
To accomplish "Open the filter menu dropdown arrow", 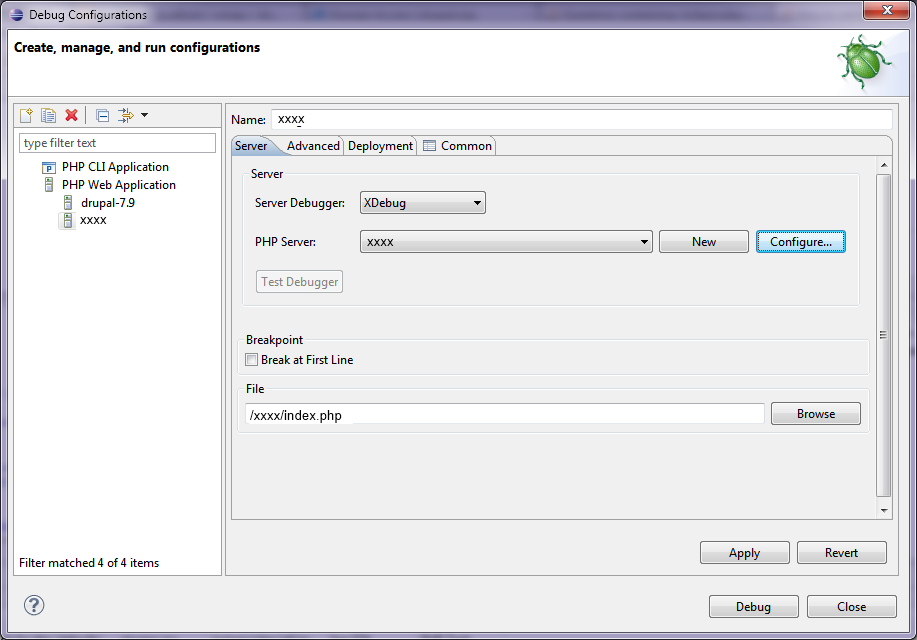I will tap(144, 115).
